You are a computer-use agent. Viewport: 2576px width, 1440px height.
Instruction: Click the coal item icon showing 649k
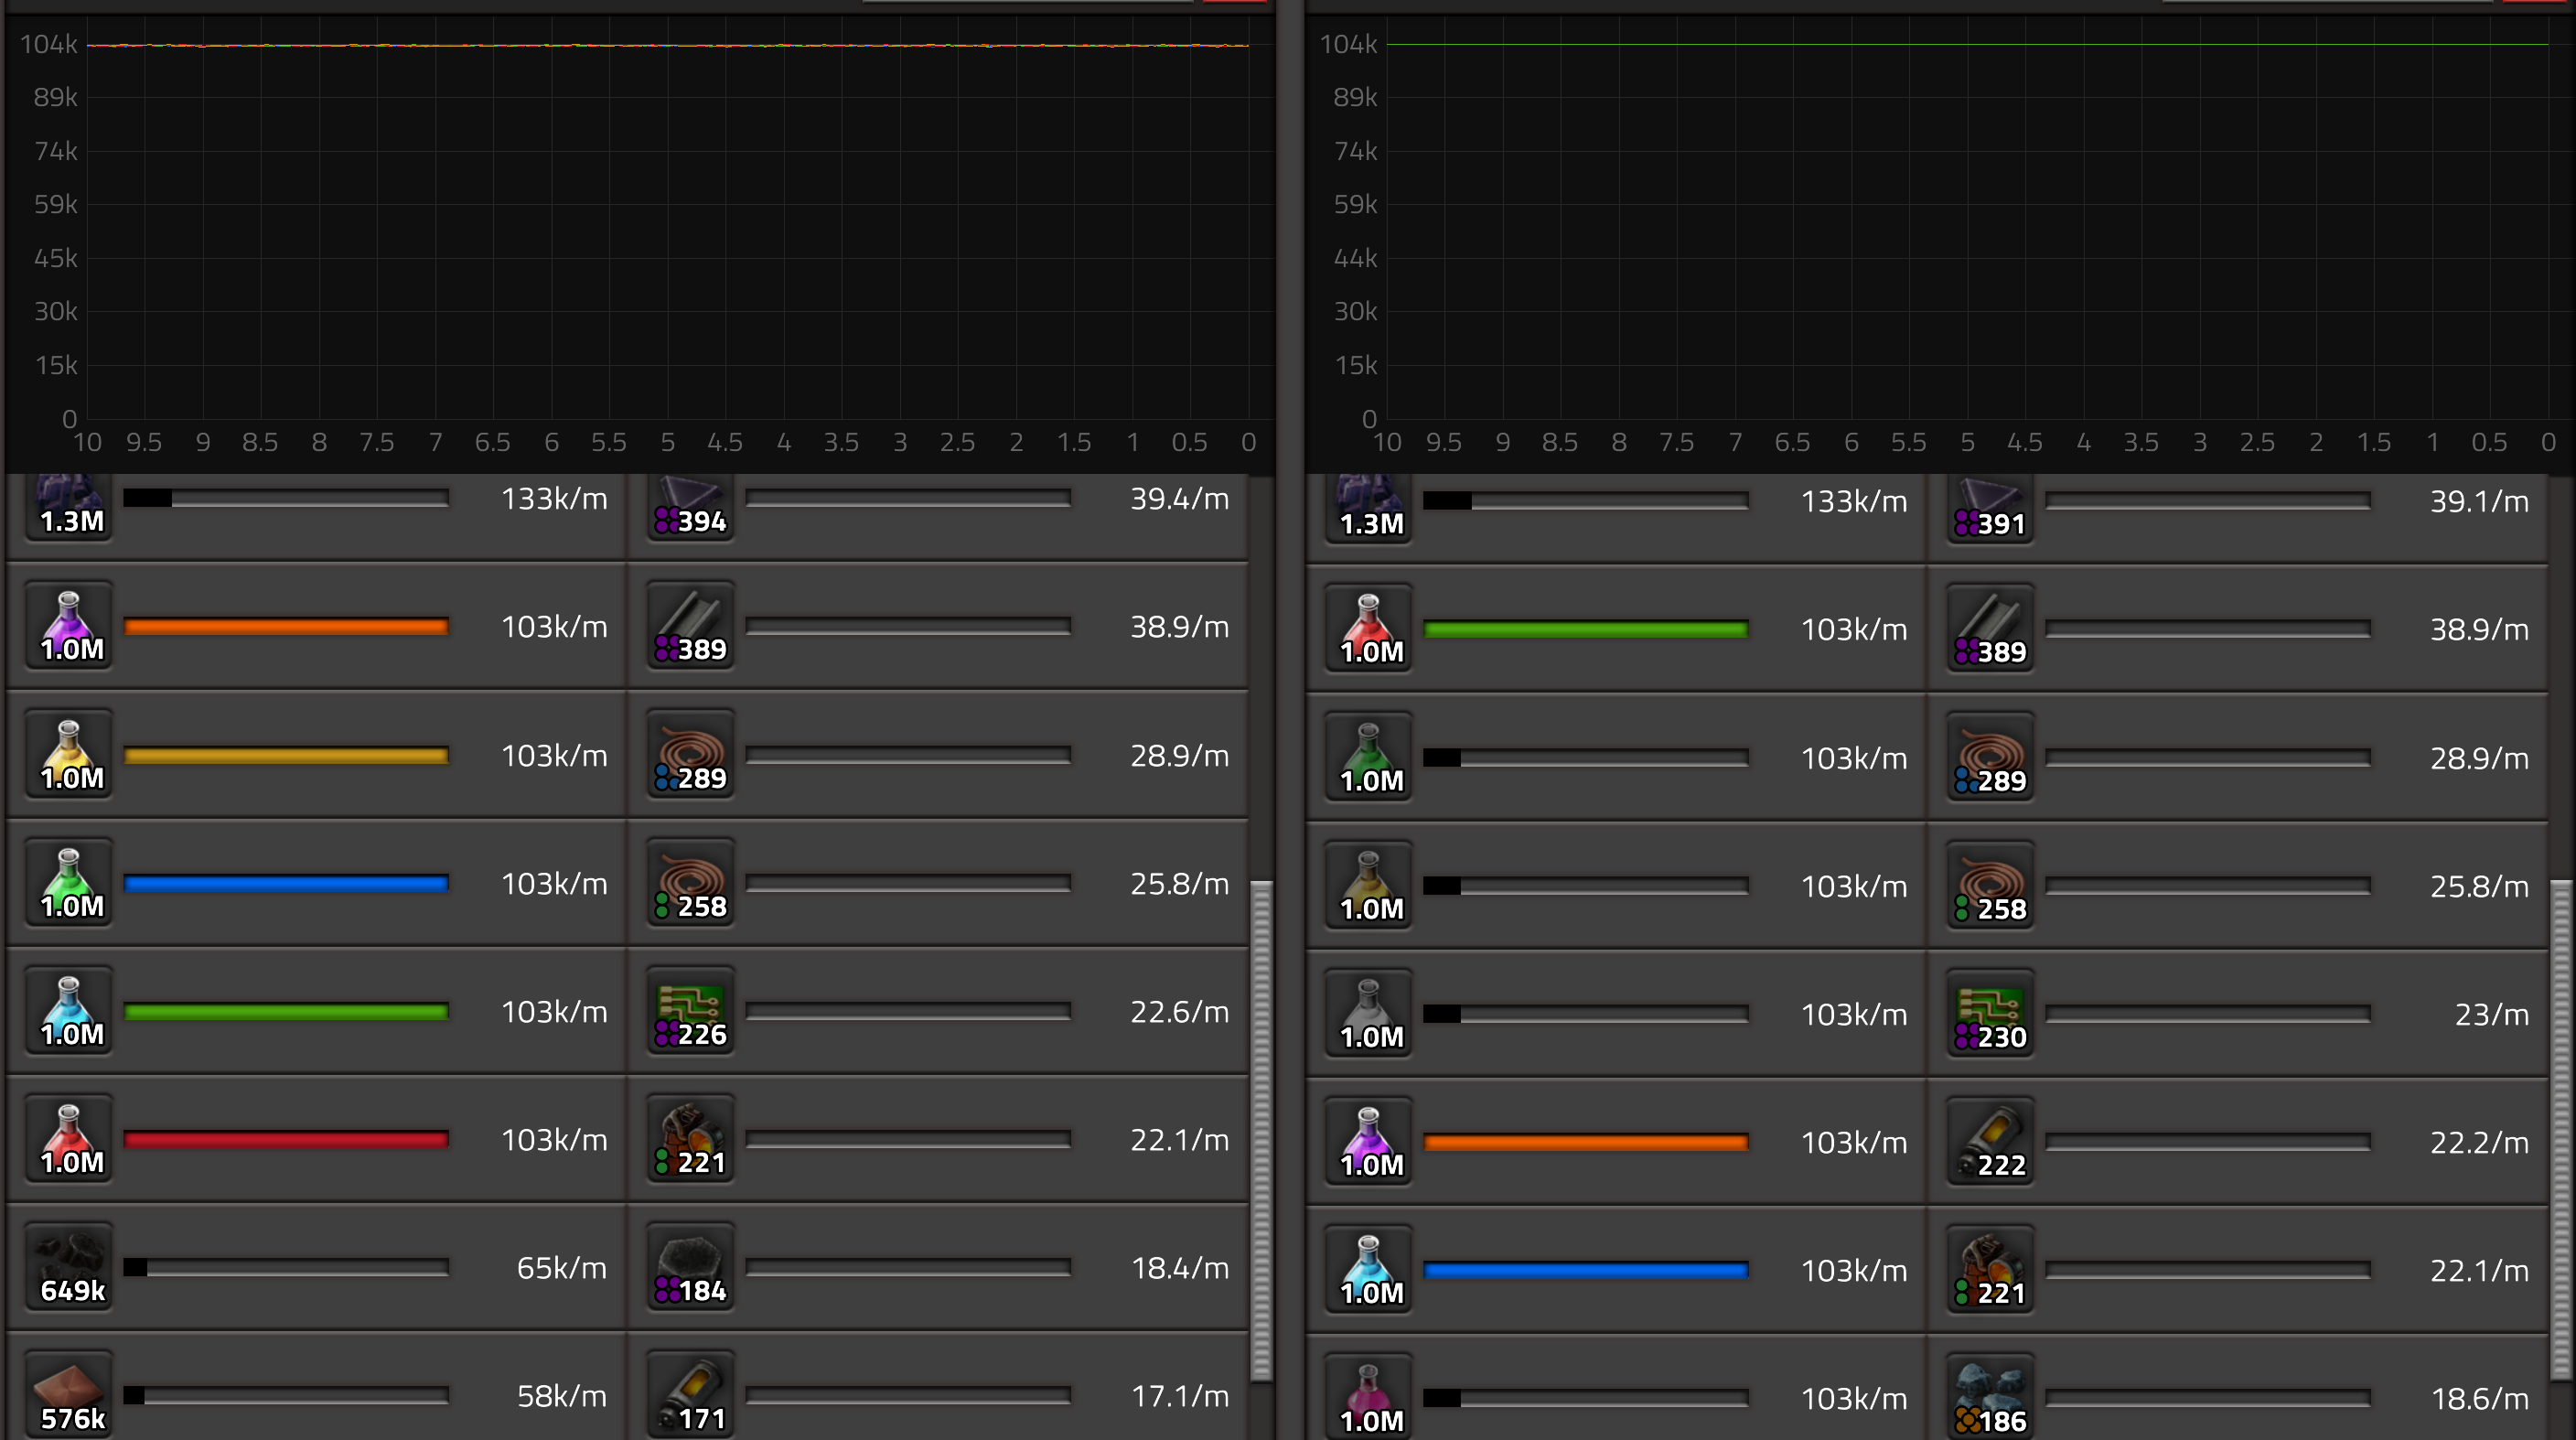69,1266
